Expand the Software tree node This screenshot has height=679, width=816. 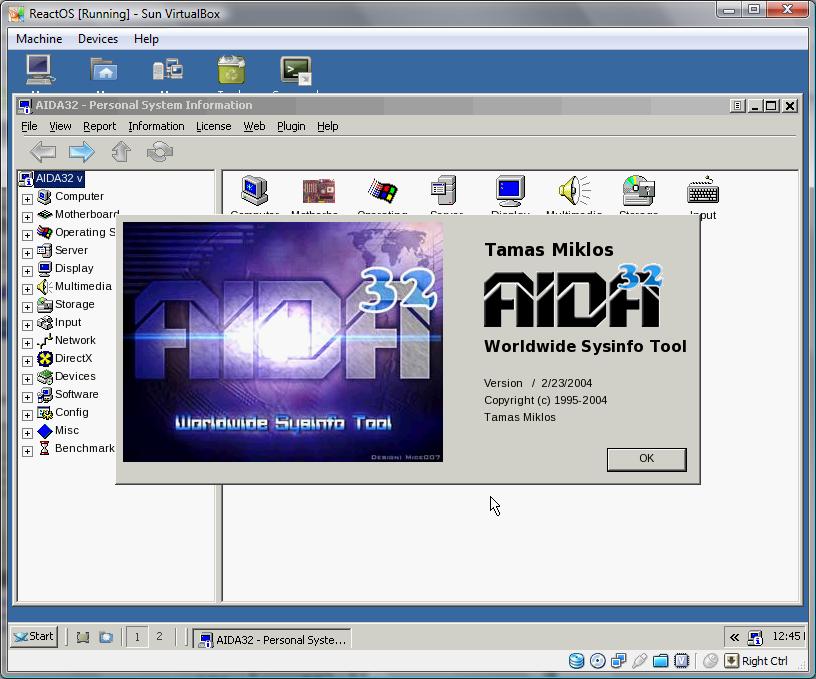click(27, 396)
